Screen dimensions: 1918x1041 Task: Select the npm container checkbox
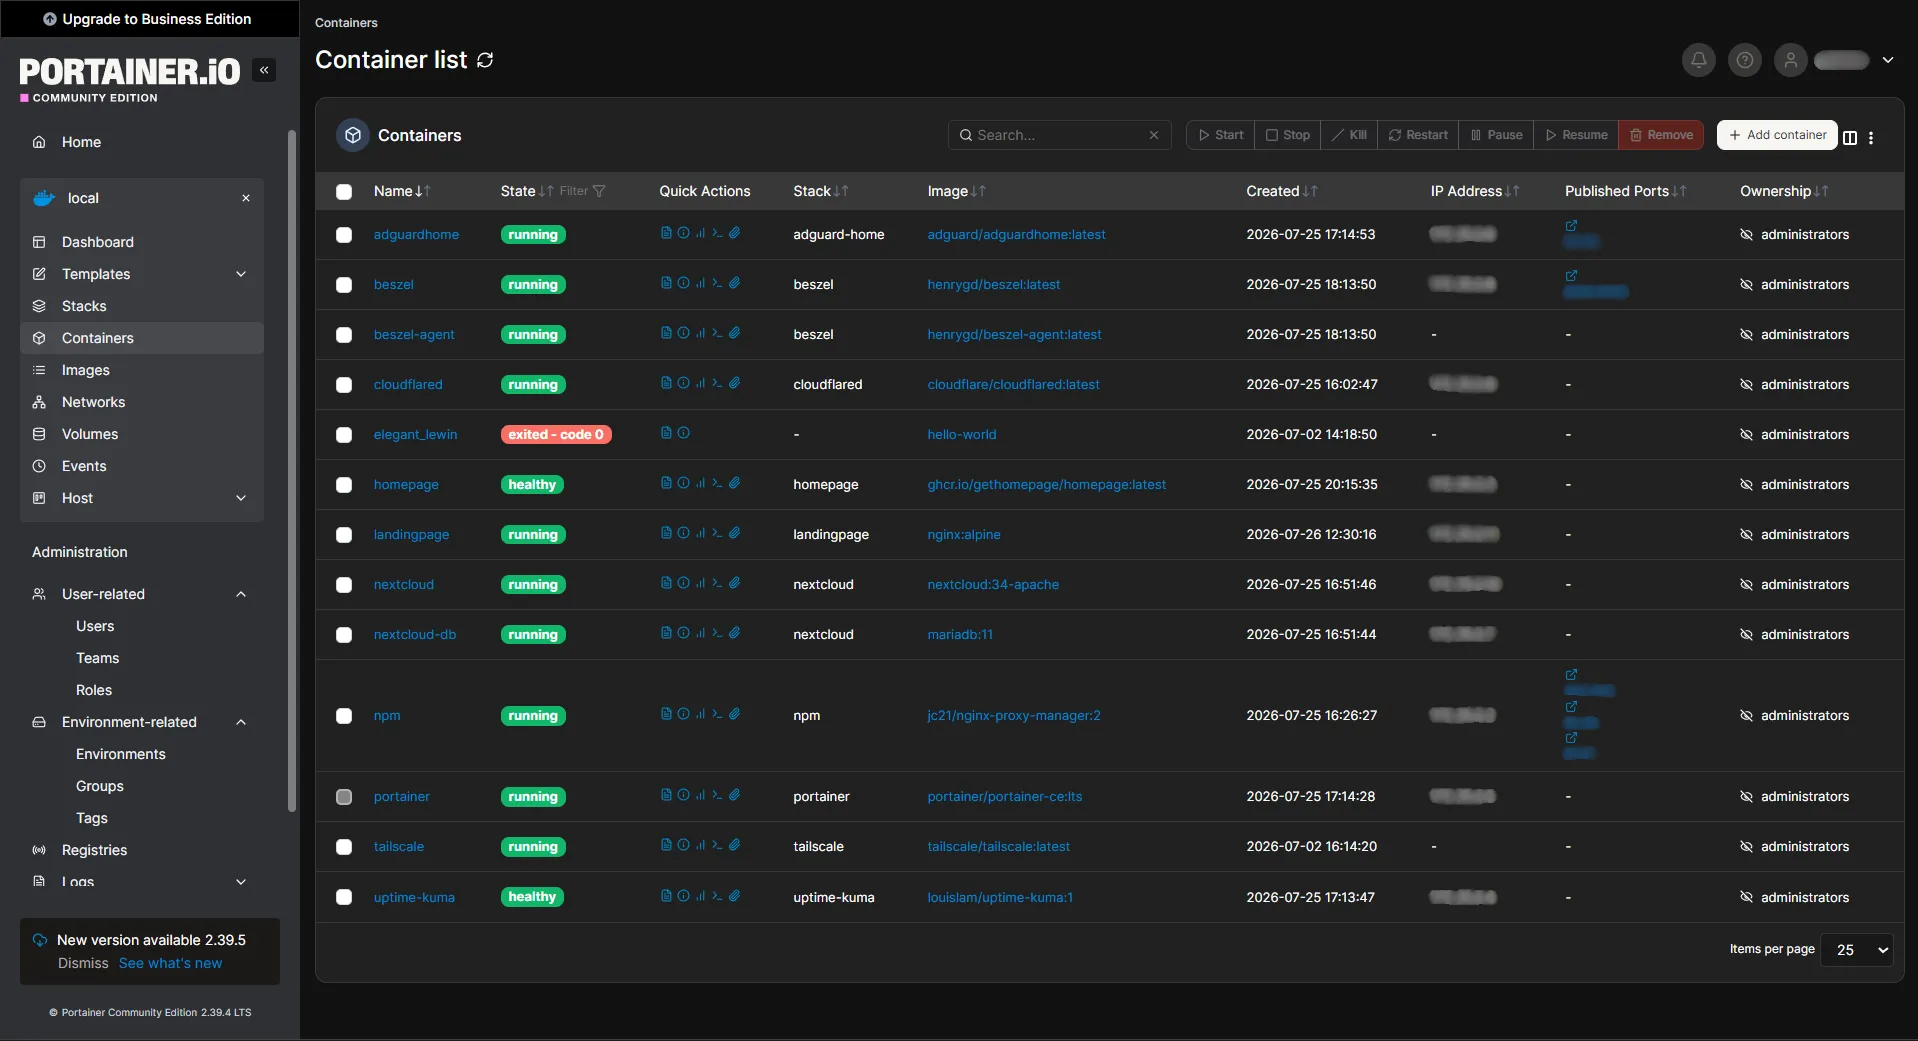click(344, 716)
